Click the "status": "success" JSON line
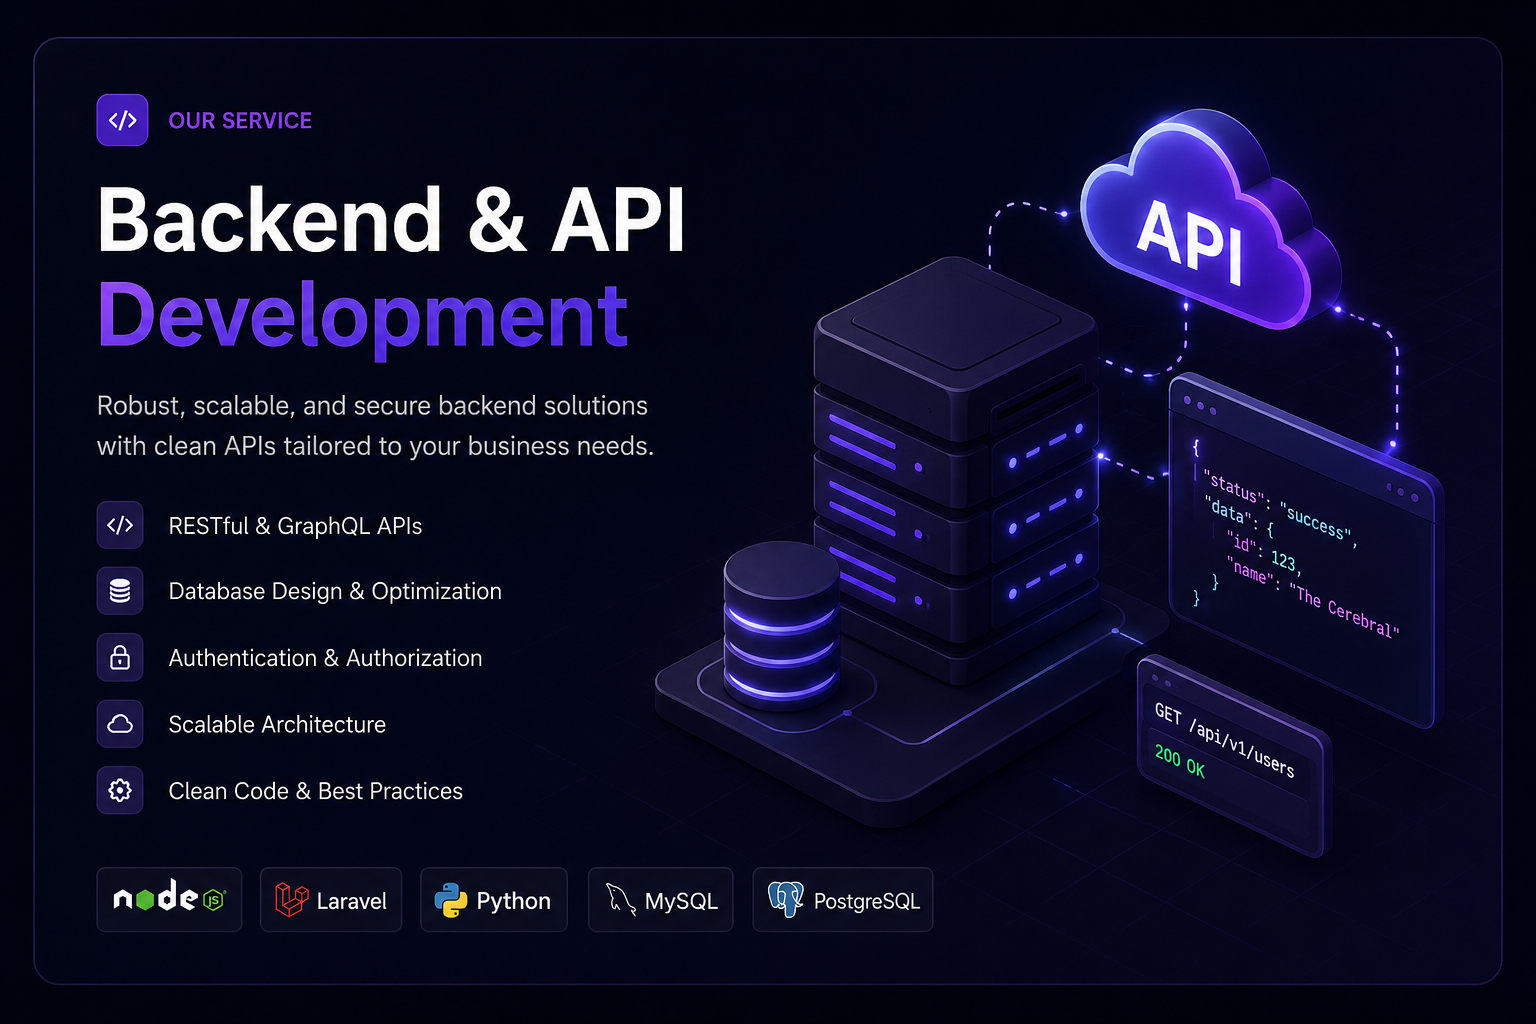 [x=1280, y=508]
